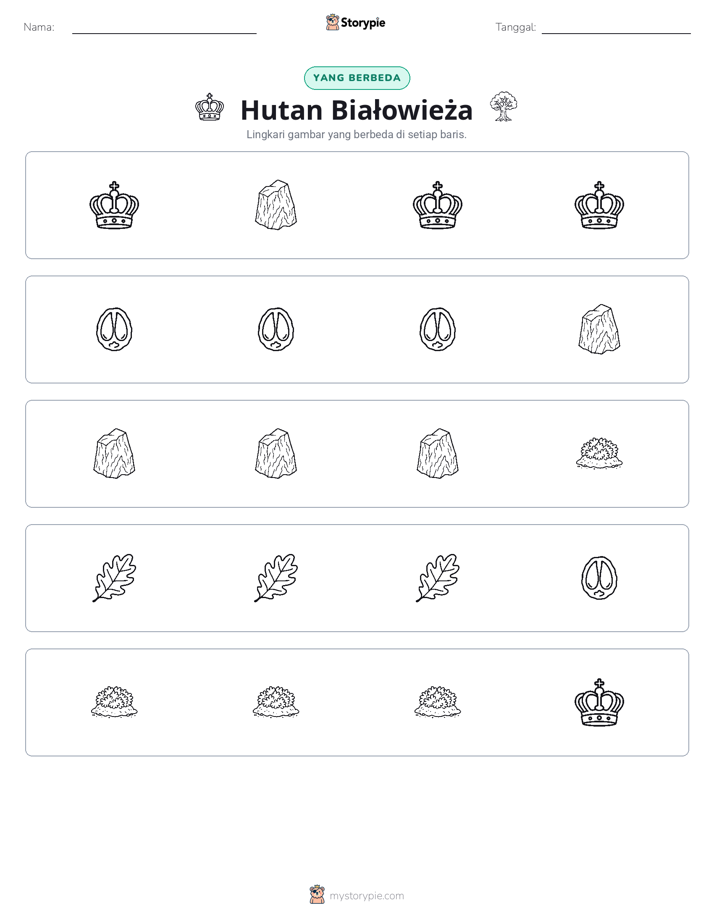Click the first hoof print in row two
Screen dimensions: 714x924
pos(114,329)
